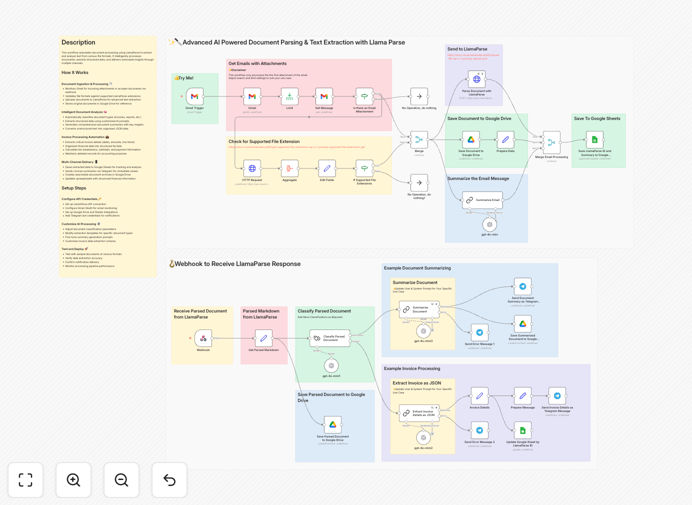Click the Extract Invoice as JSON note title
Image resolution: width=692 pixels, height=505 pixels.
click(417, 383)
